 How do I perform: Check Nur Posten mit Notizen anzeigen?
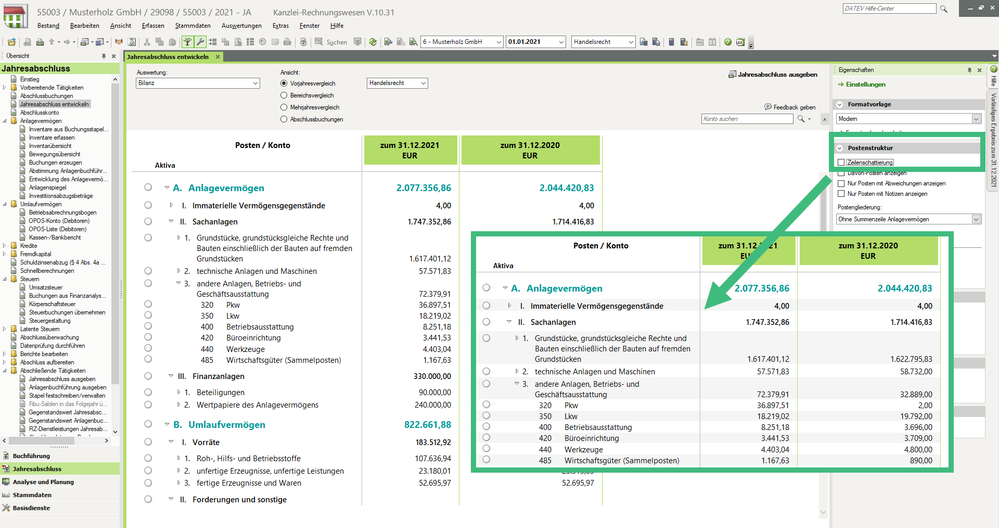point(841,194)
